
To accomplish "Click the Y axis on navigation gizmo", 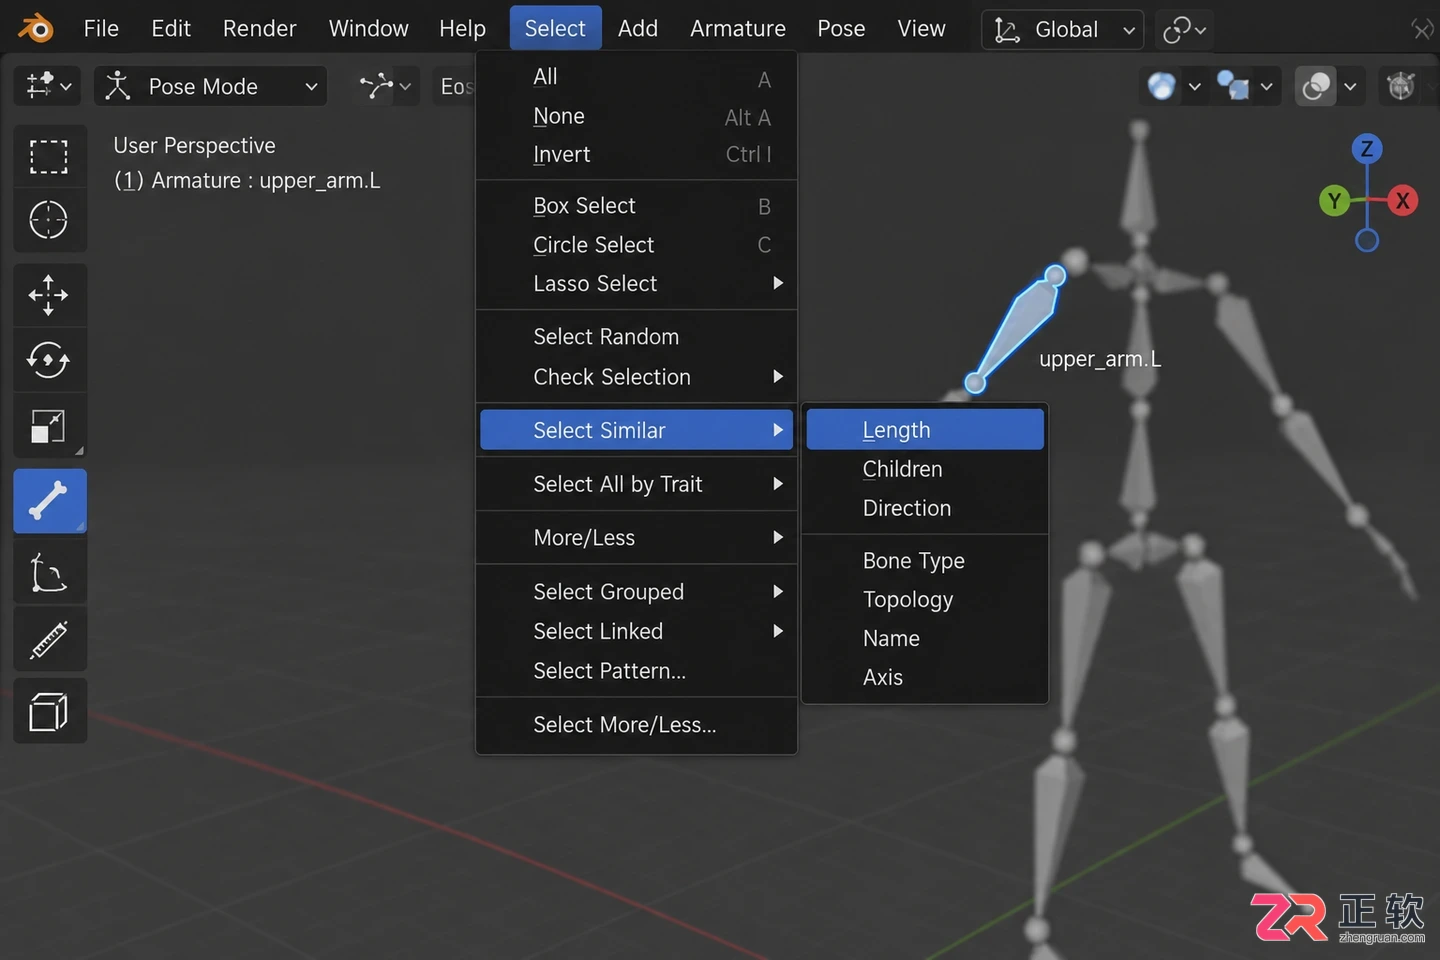I will [1334, 201].
